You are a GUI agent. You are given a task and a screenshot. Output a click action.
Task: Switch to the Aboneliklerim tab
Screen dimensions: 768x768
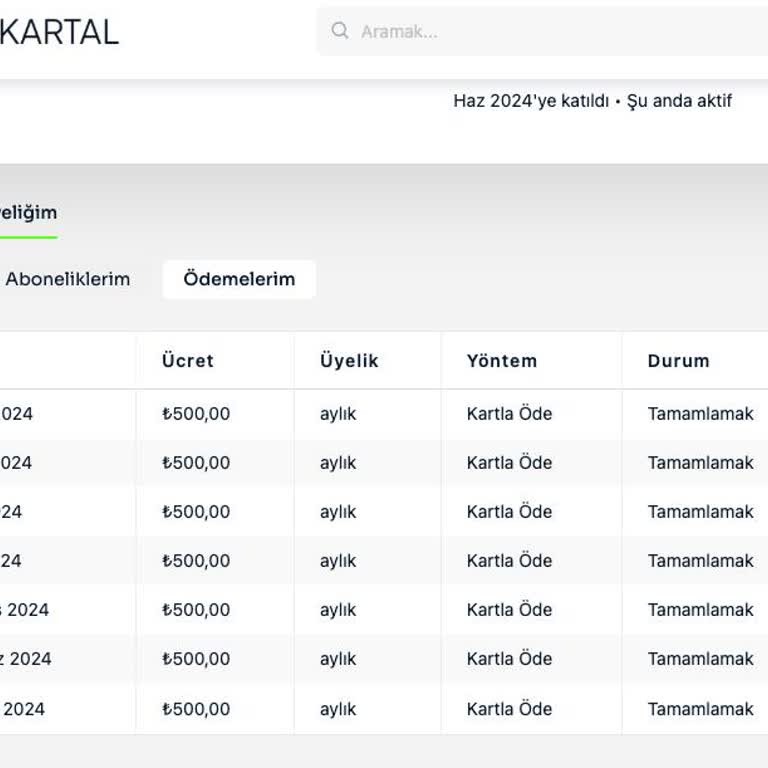(x=68, y=279)
